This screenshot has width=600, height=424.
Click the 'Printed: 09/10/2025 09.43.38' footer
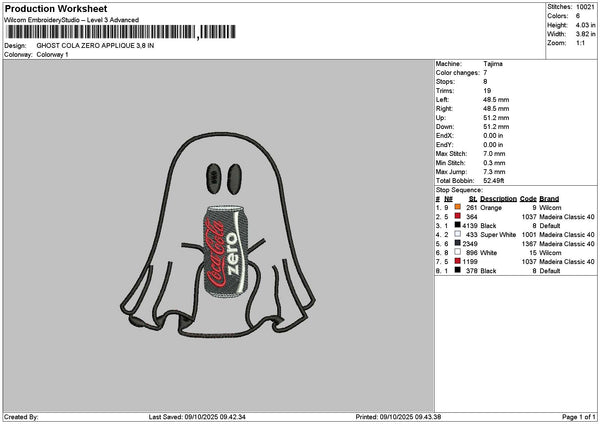pyautogui.click(x=398, y=417)
